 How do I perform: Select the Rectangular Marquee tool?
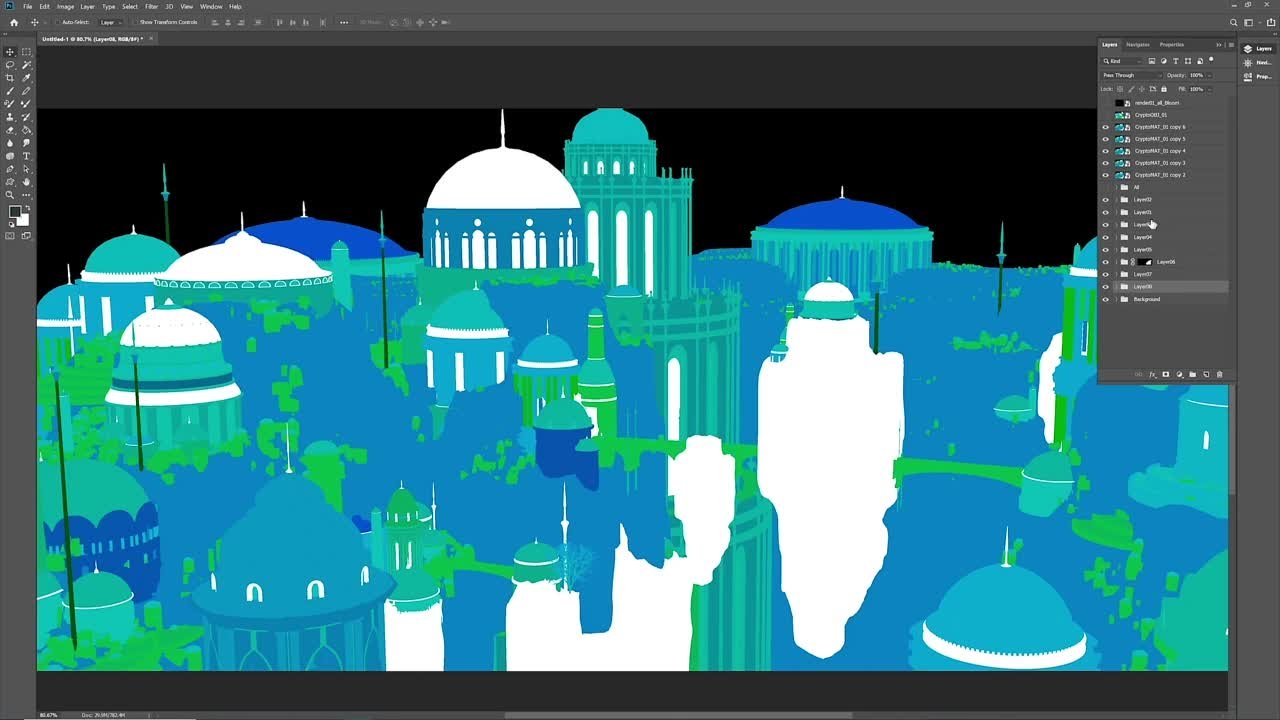26,52
